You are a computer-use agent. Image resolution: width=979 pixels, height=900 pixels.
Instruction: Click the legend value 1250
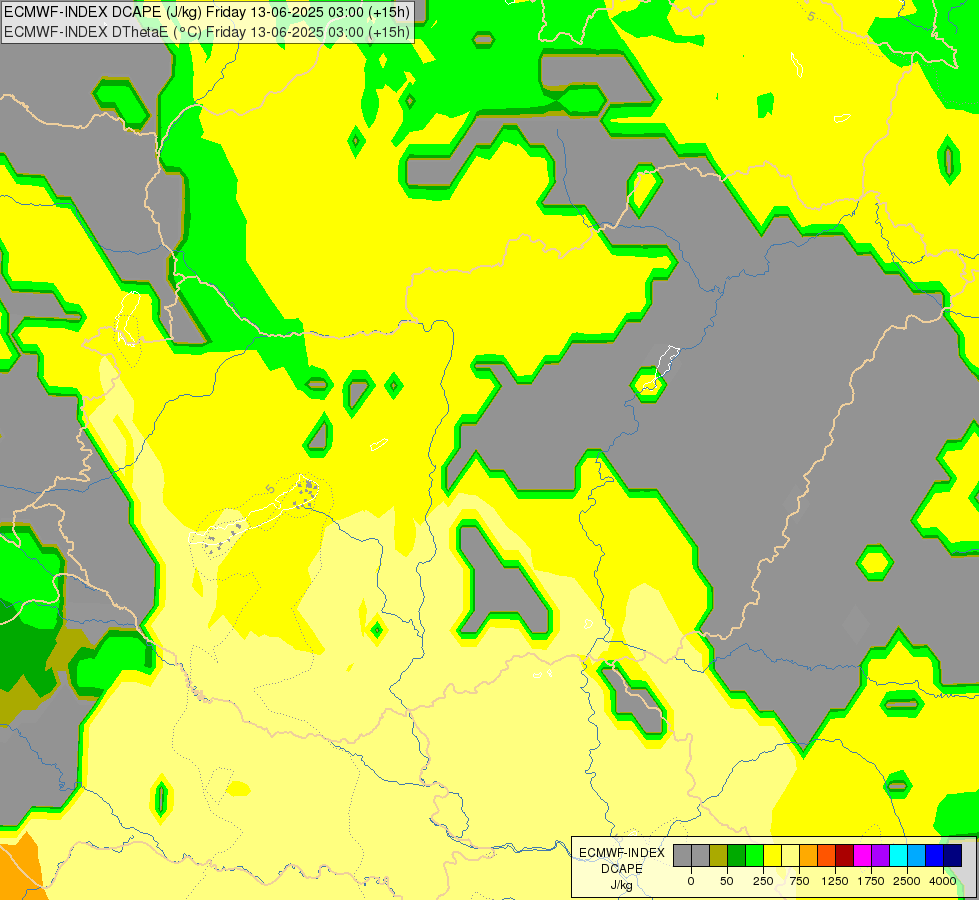coord(835,881)
